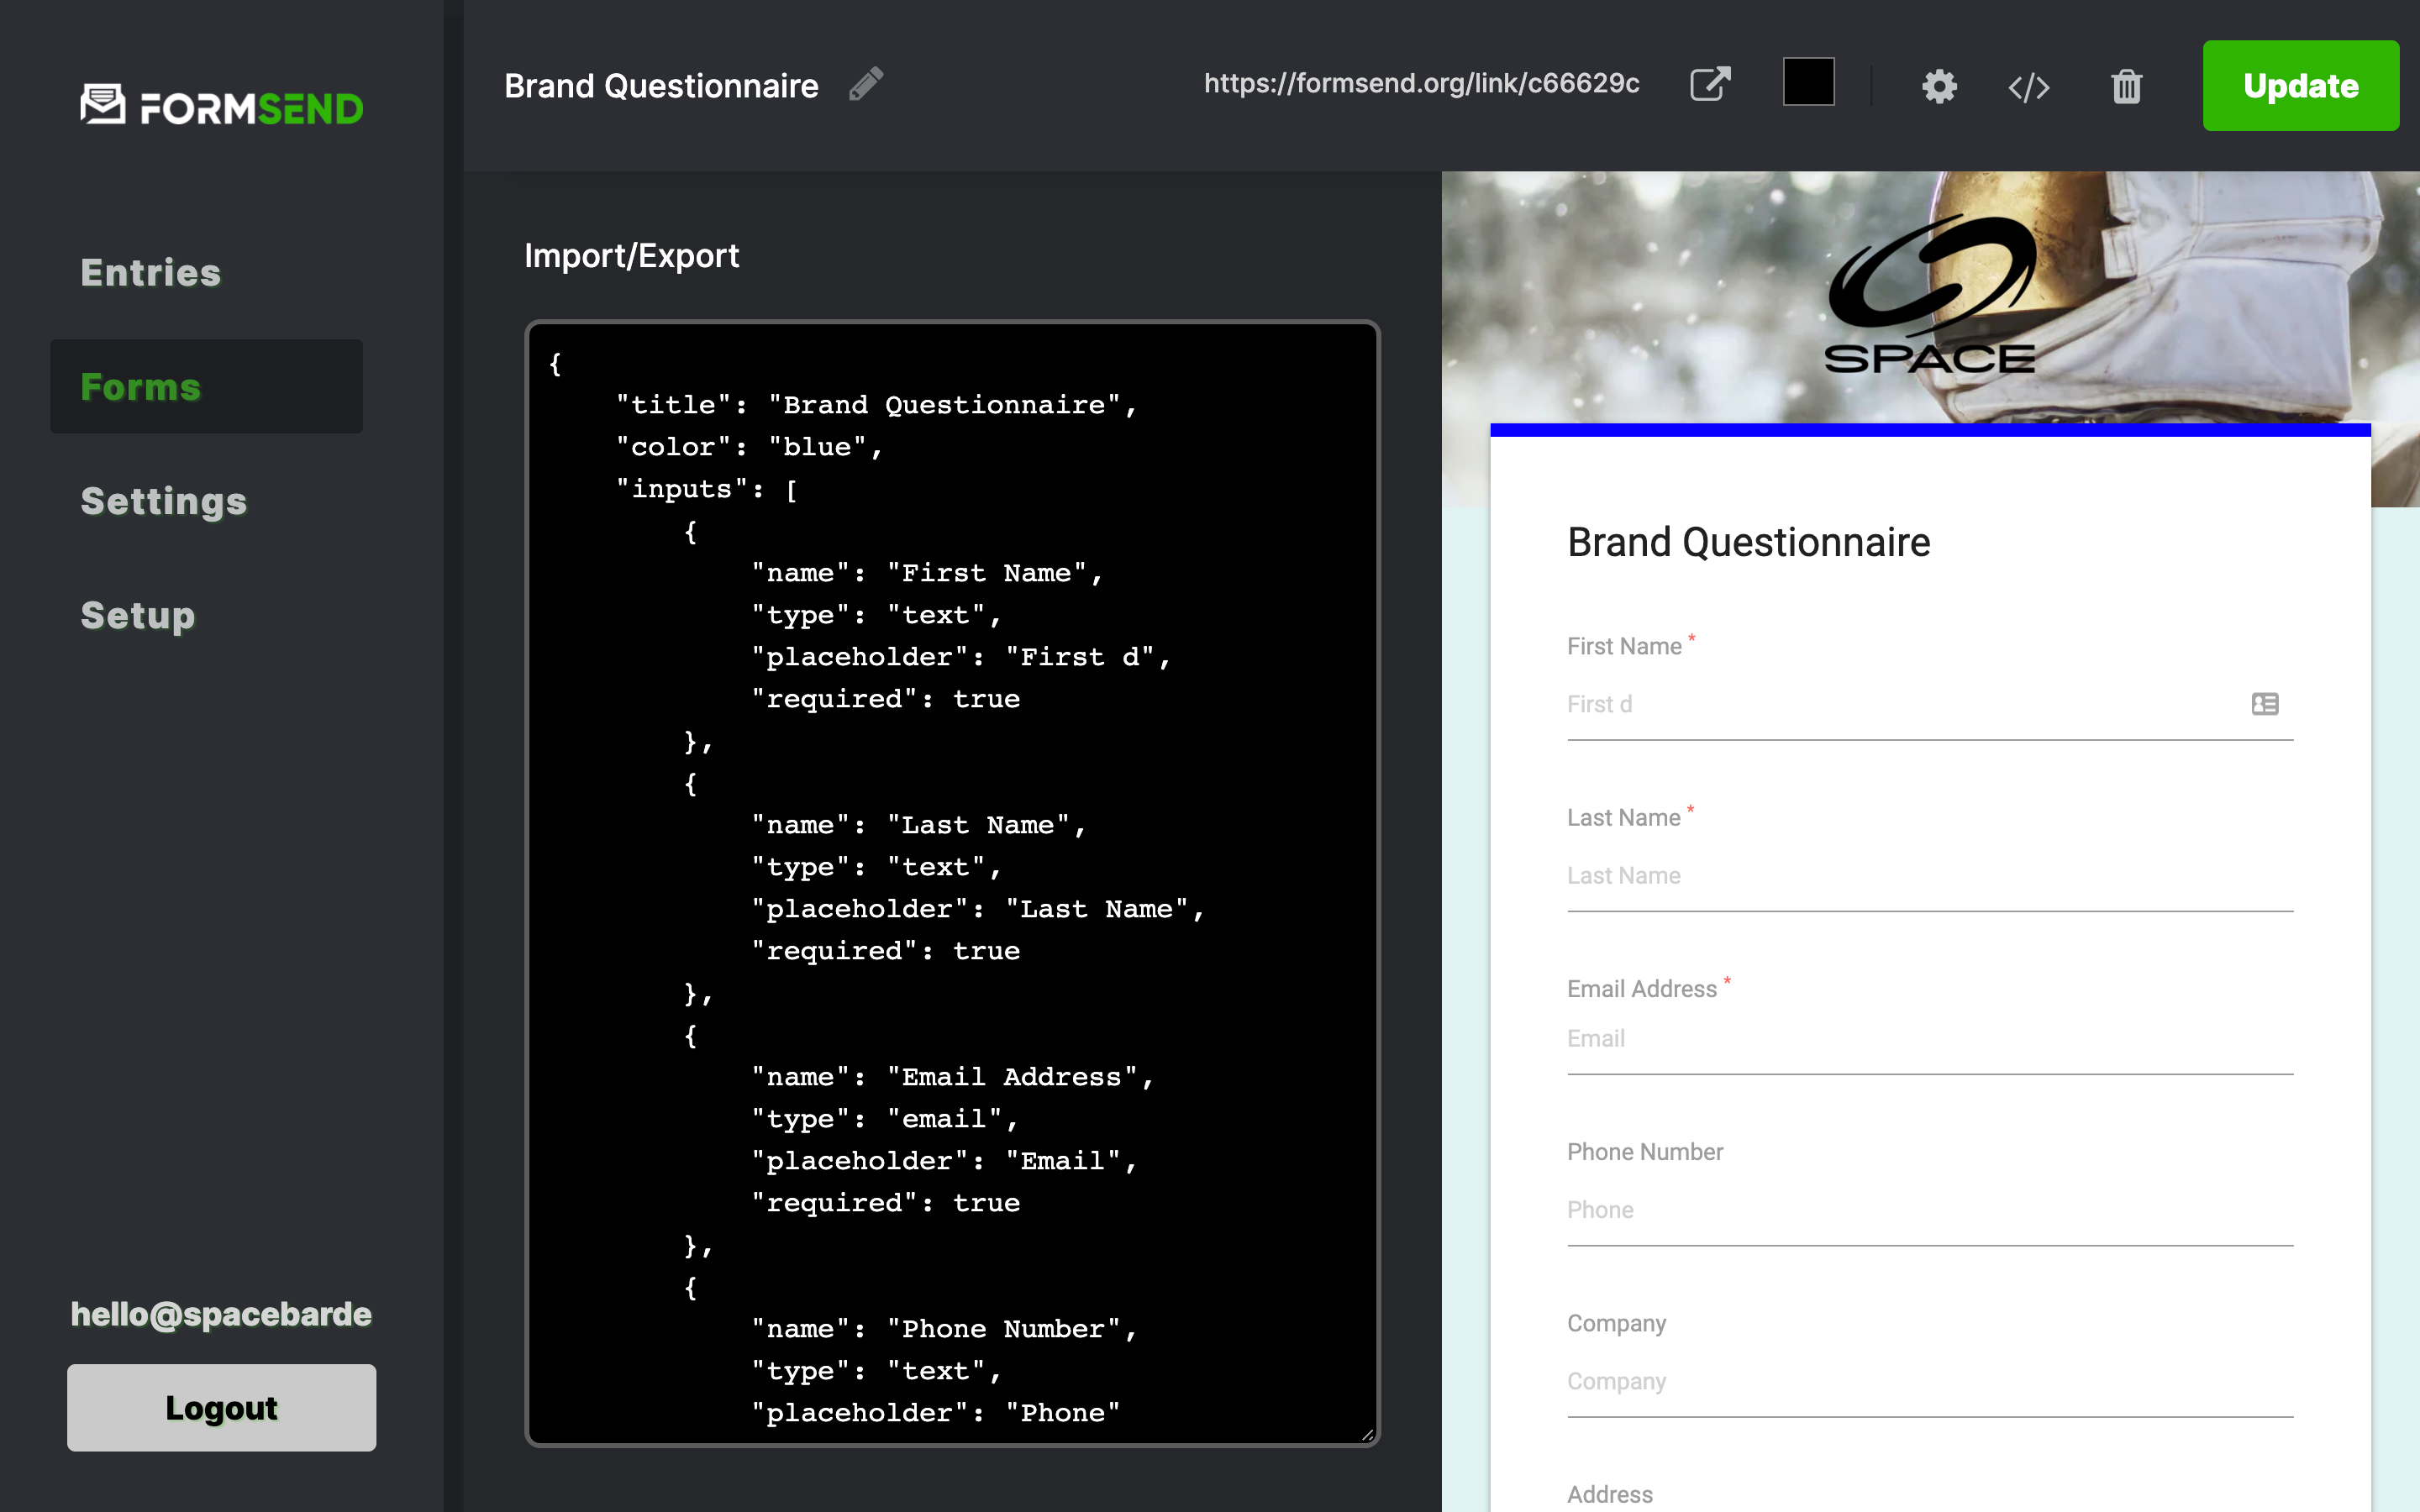Click the hello@spacebarde account email

221,1314
